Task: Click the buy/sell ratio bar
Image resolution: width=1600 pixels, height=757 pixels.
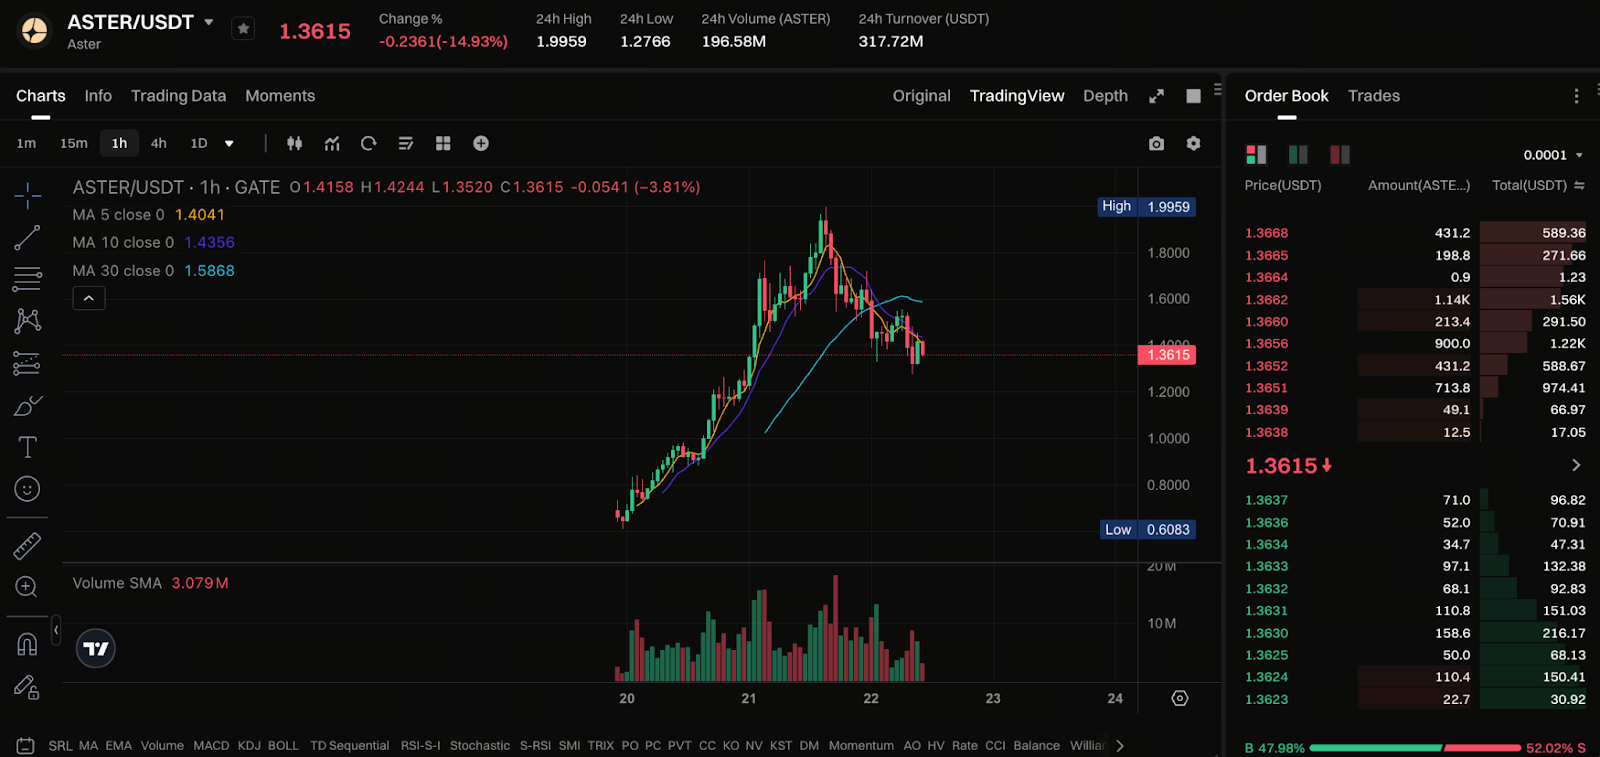Action: click(x=1415, y=748)
